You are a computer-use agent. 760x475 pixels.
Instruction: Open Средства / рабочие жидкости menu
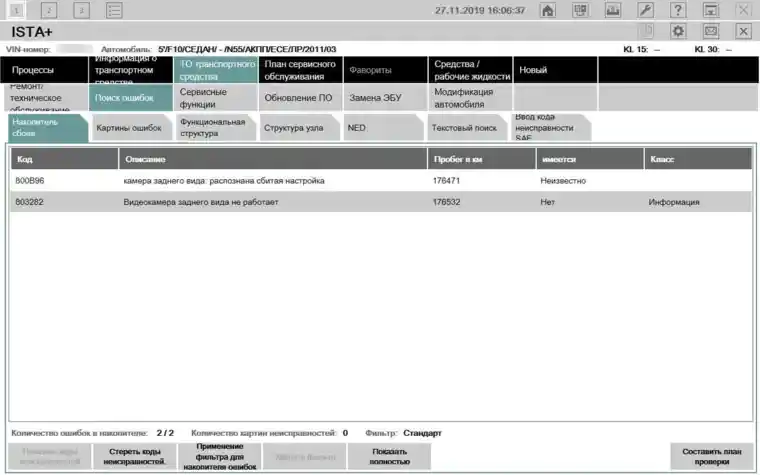[470, 70]
